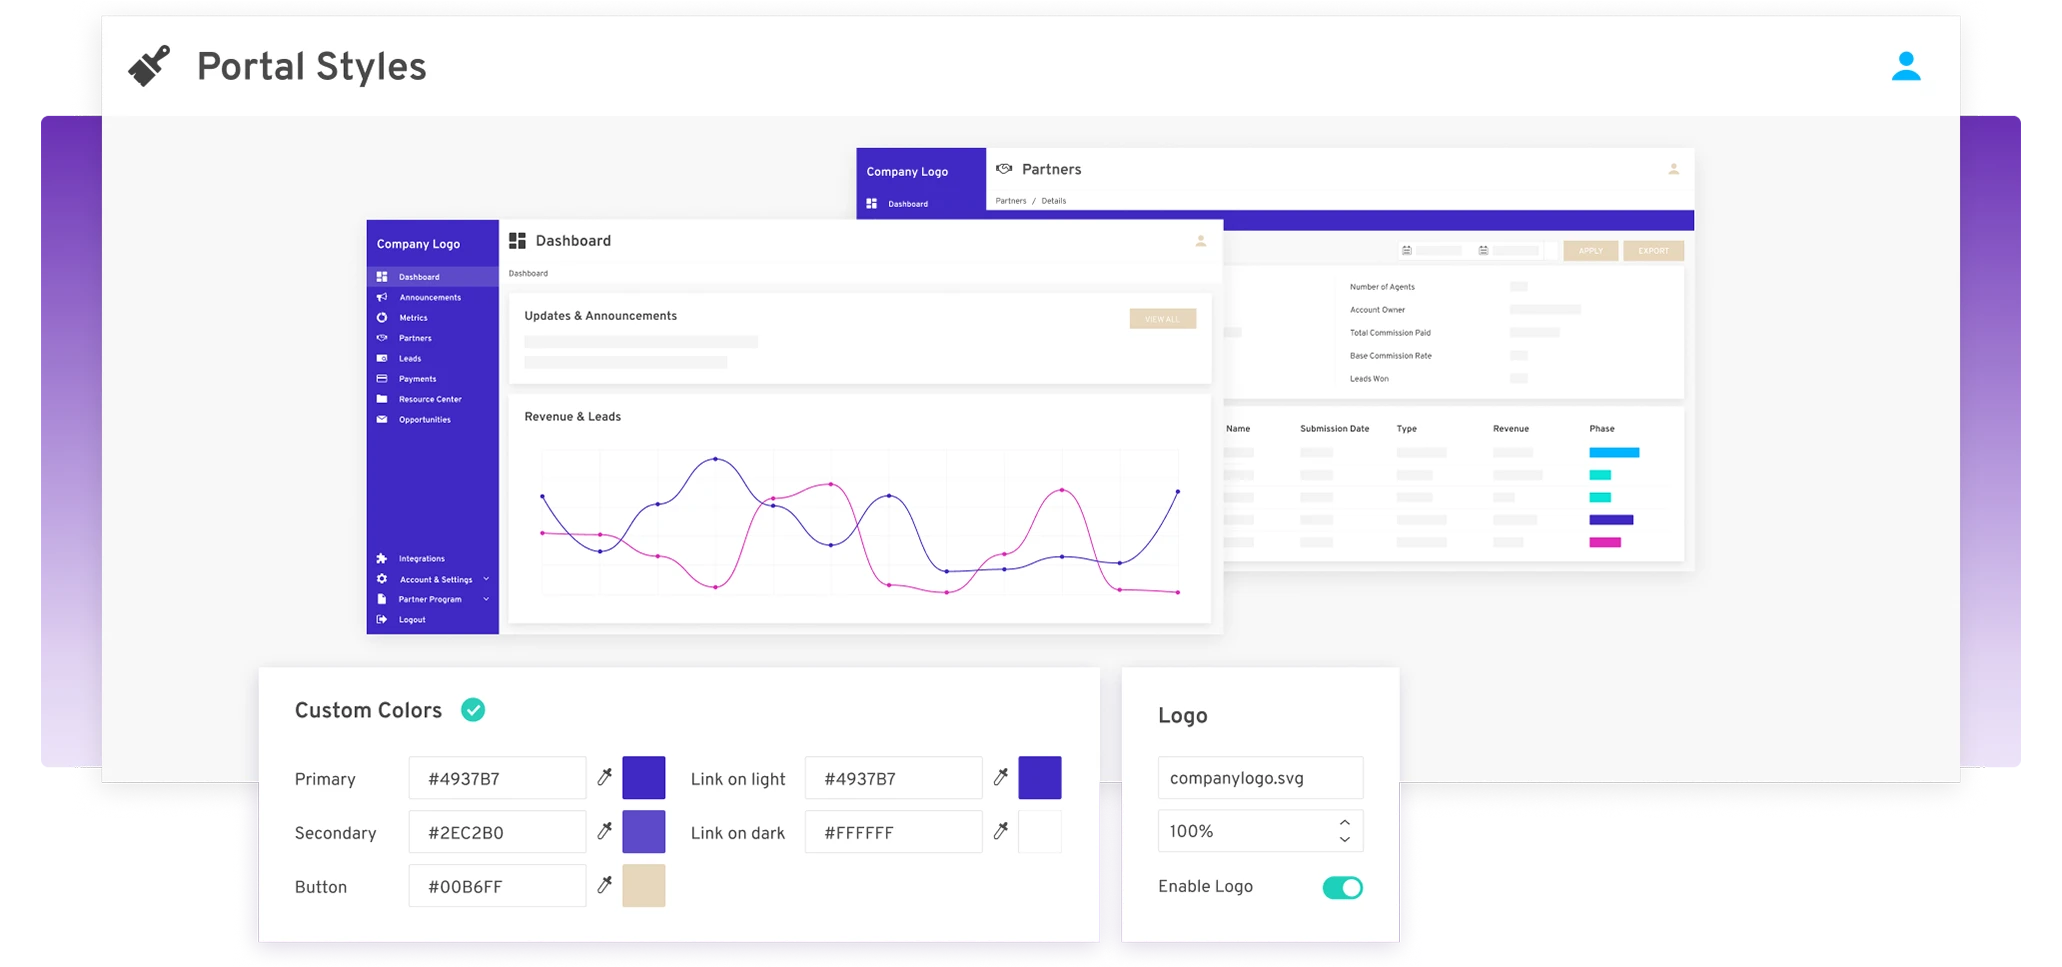Click the Link on light eyedropper icon
The height and width of the screenshot is (967, 2062).
point(1000,777)
